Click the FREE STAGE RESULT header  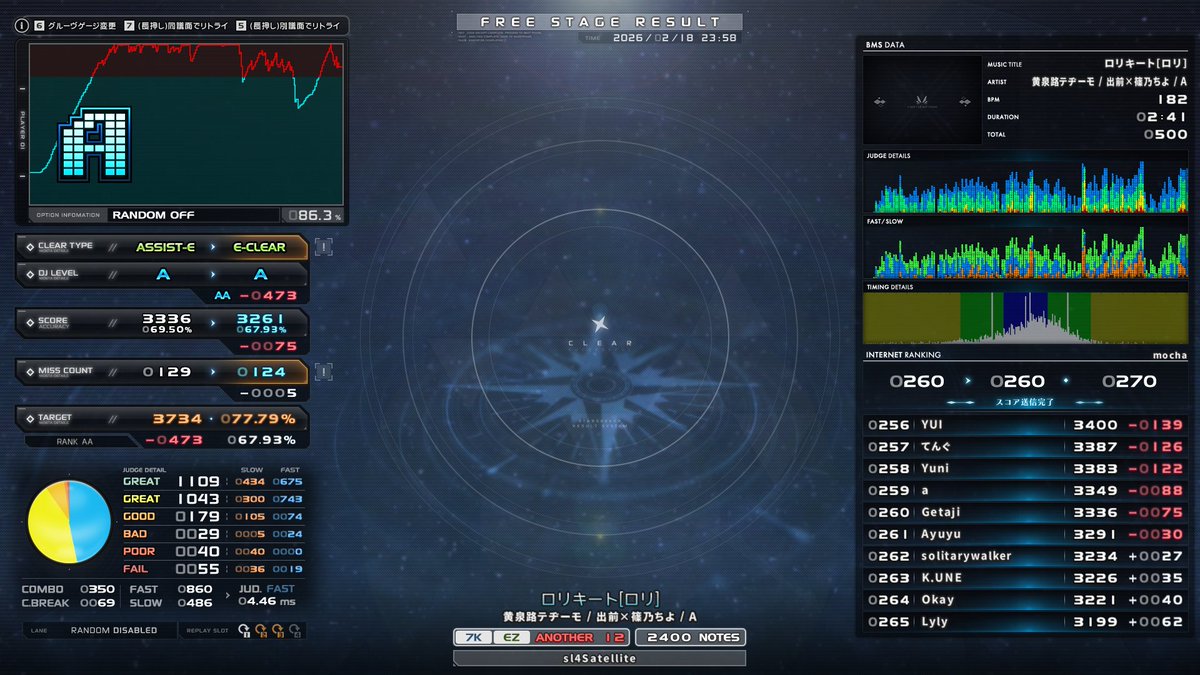[600, 22]
